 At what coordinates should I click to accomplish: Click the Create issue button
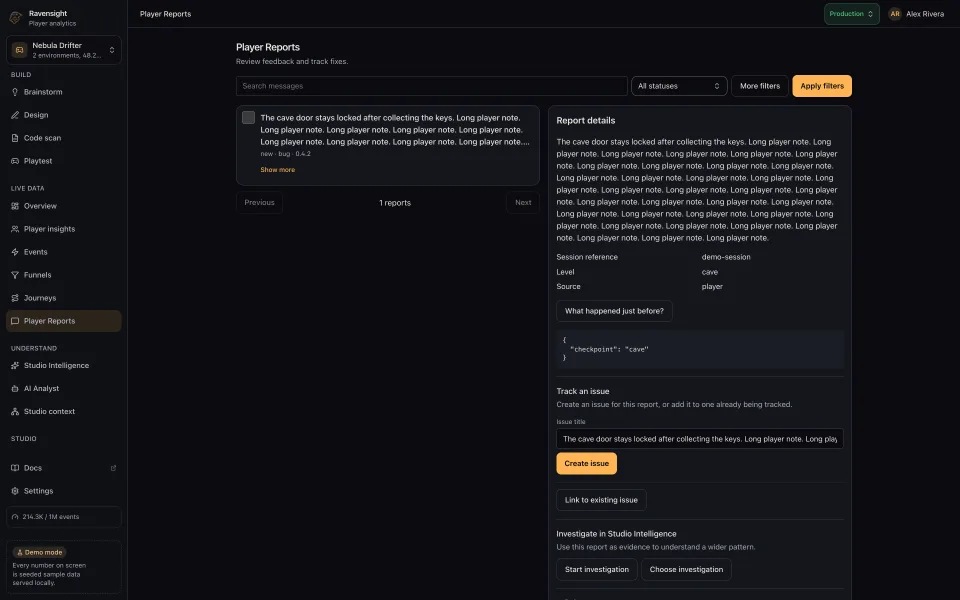(586, 463)
